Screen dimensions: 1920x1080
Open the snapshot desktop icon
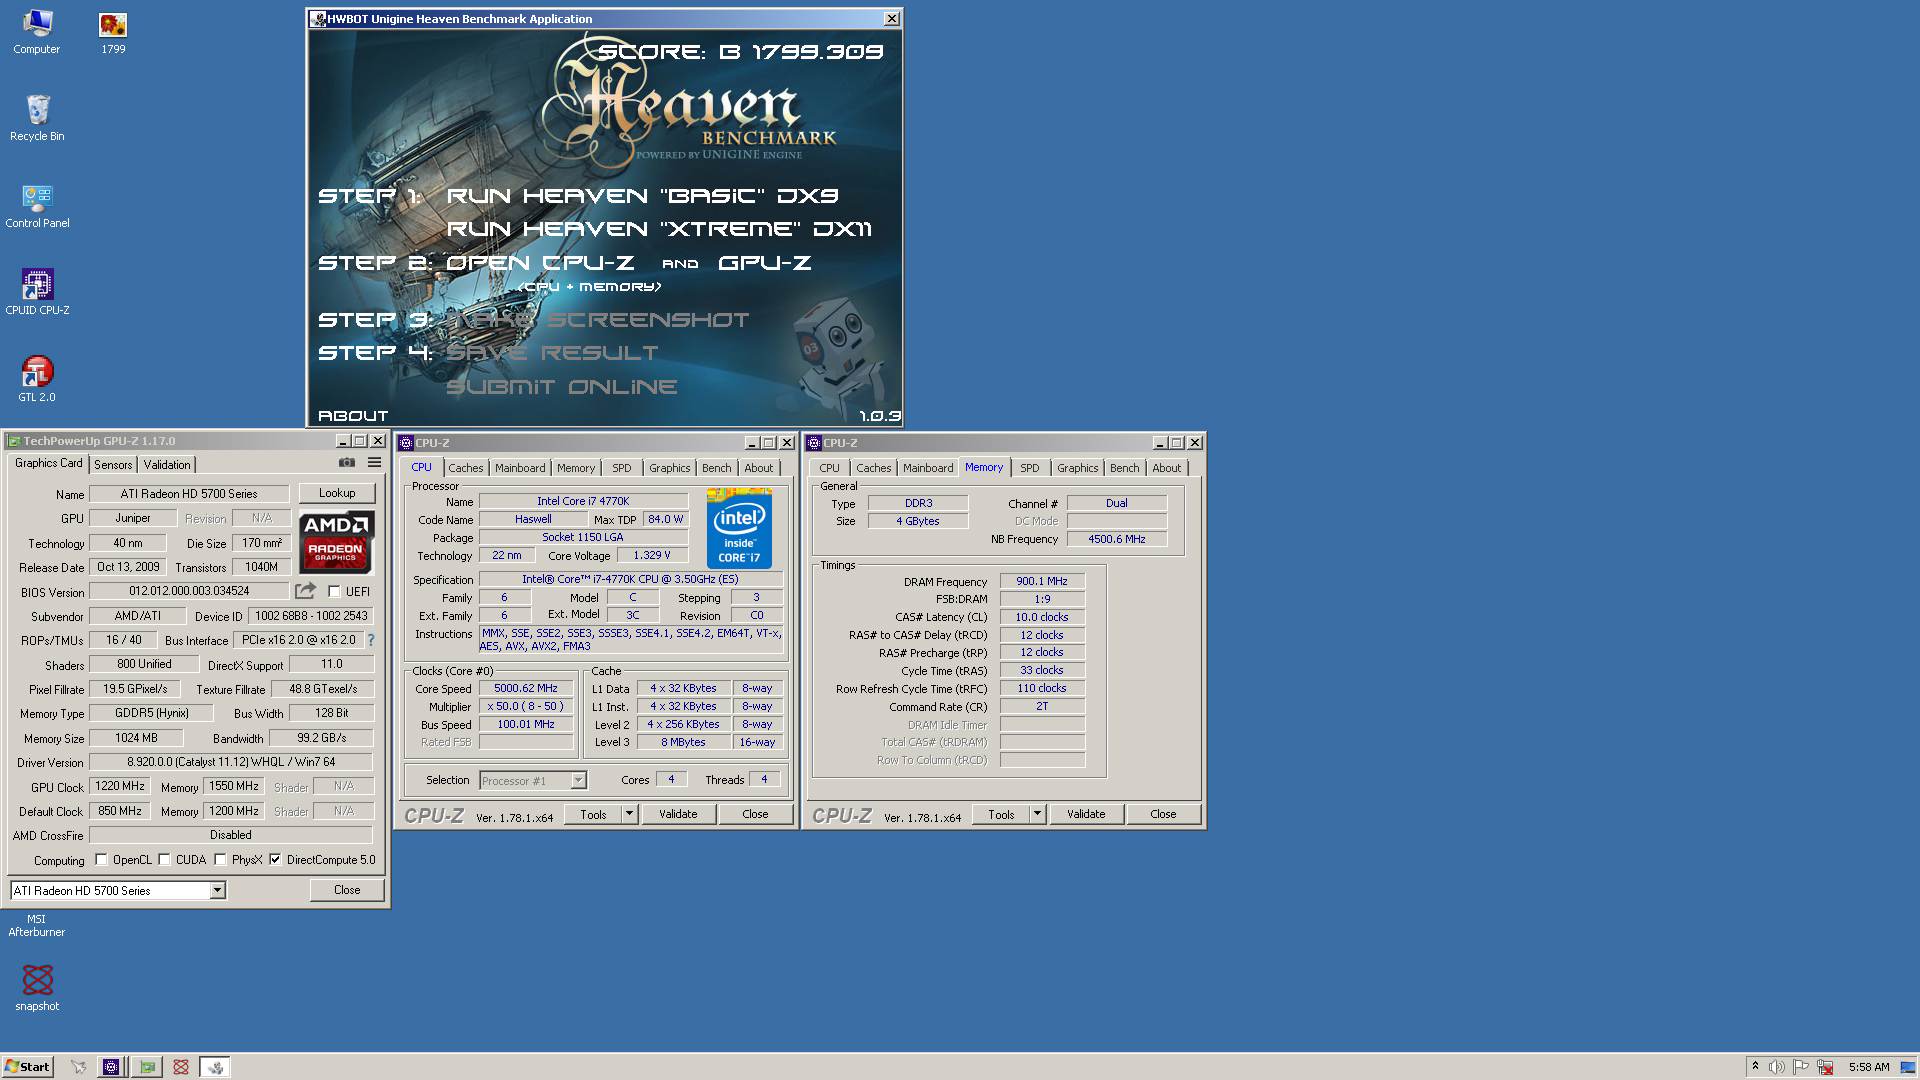click(x=37, y=987)
